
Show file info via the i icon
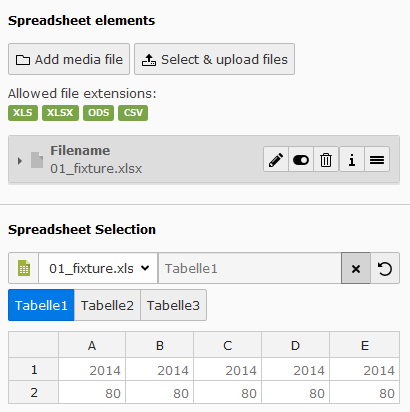click(x=352, y=160)
